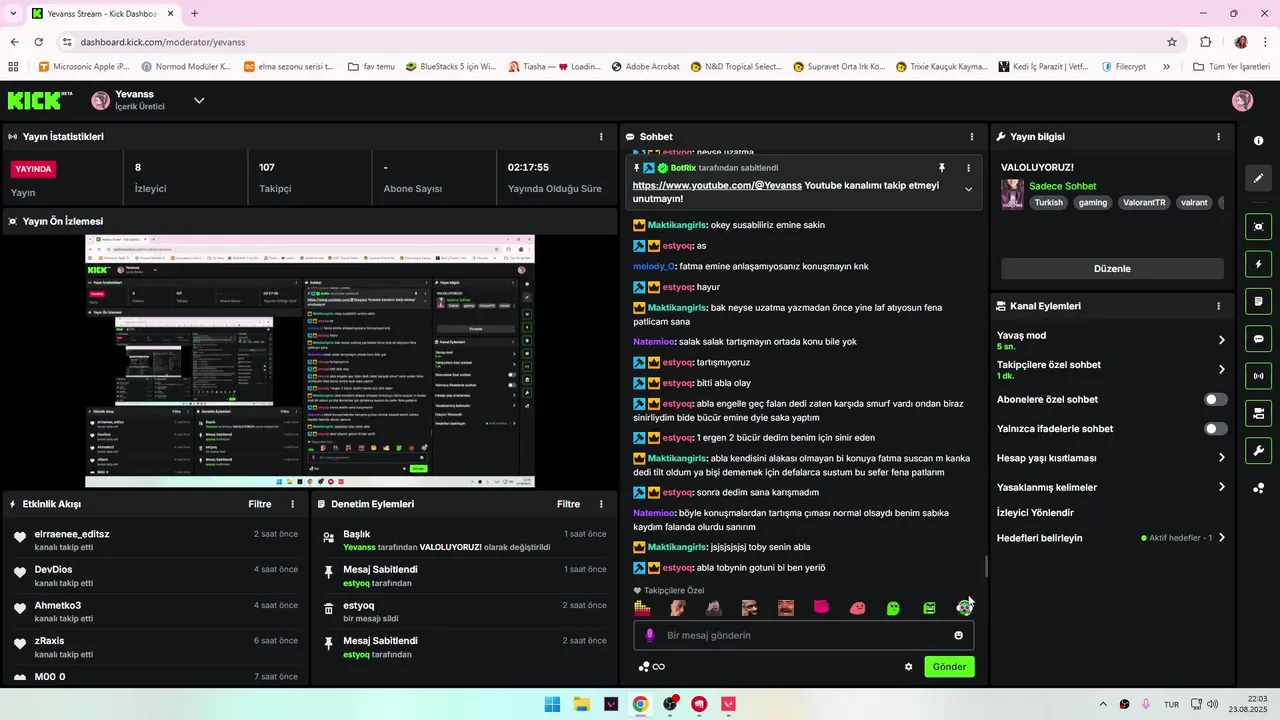Open Filtre in Denetim Eylemleri panel
The height and width of the screenshot is (720, 1280).
568,504
